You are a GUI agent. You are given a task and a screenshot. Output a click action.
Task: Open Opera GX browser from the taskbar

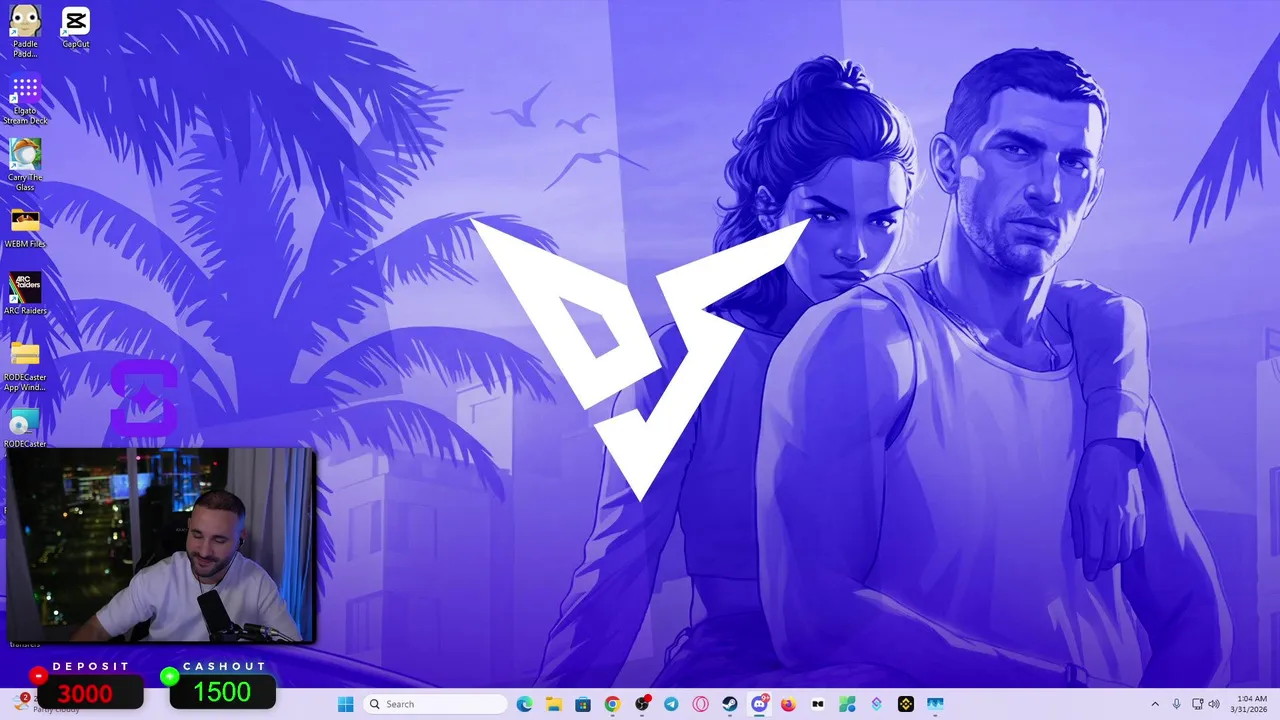point(700,704)
